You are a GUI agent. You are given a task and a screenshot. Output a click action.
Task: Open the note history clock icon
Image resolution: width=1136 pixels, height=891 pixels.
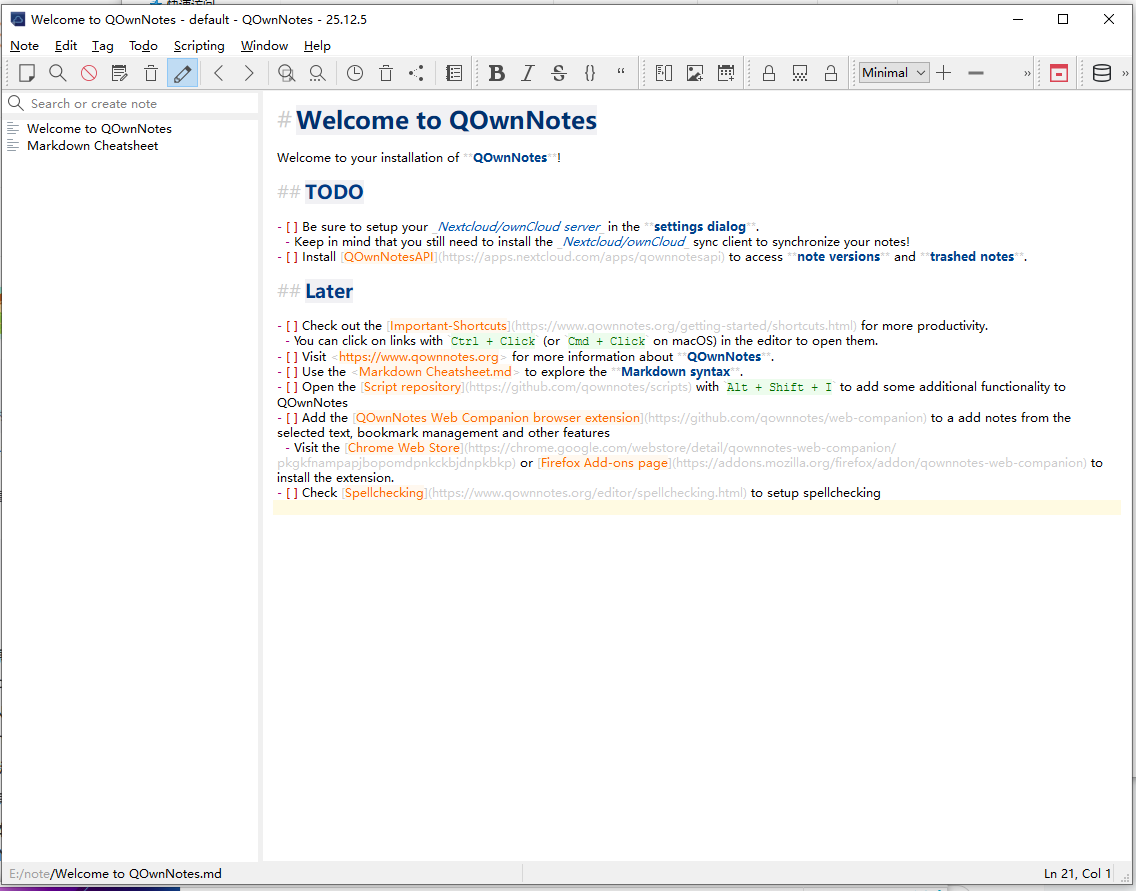[355, 73]
